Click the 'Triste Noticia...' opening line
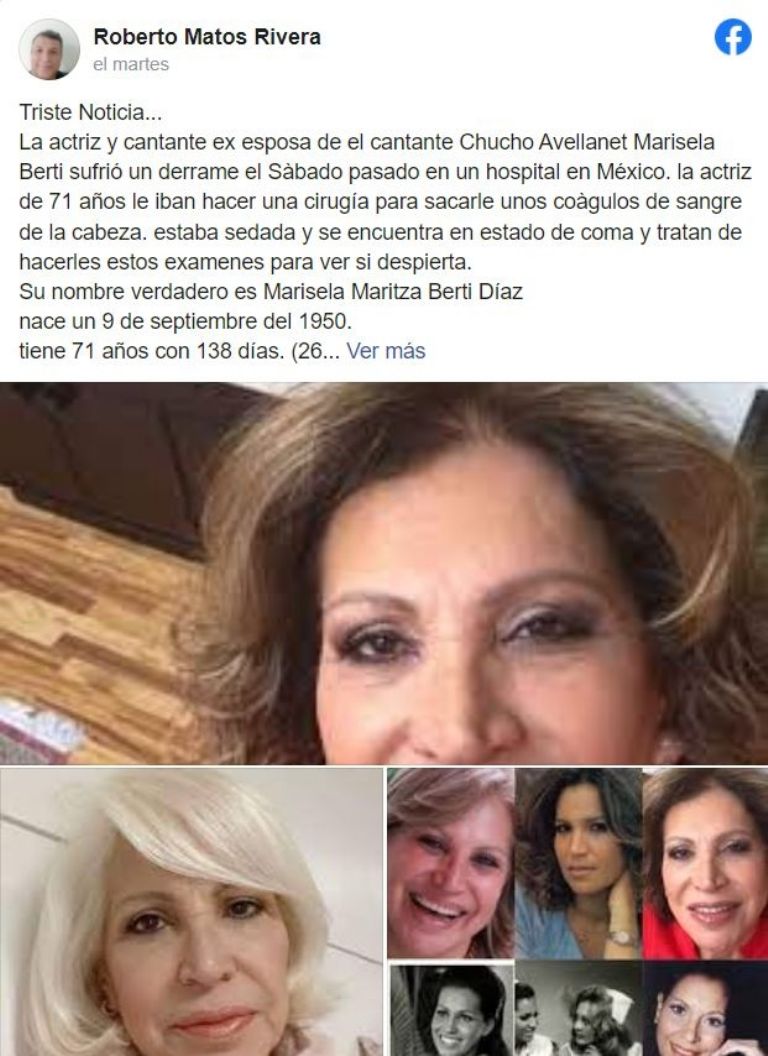 pyautogui.click(x=90, y=112)
